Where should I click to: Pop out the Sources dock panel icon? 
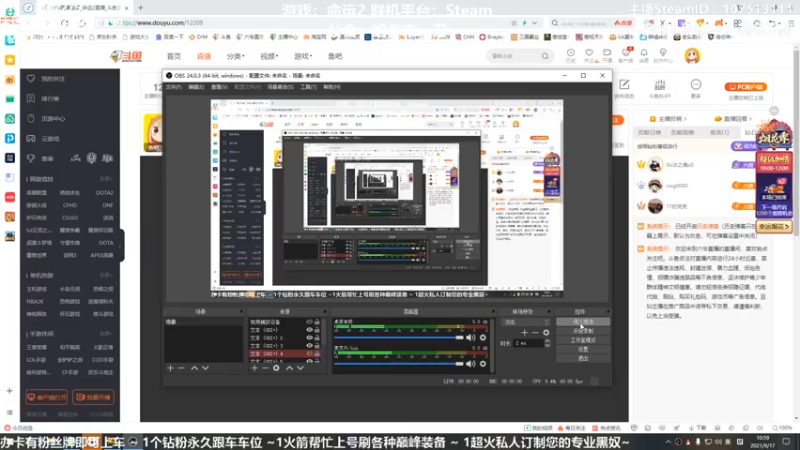[324, 311]
